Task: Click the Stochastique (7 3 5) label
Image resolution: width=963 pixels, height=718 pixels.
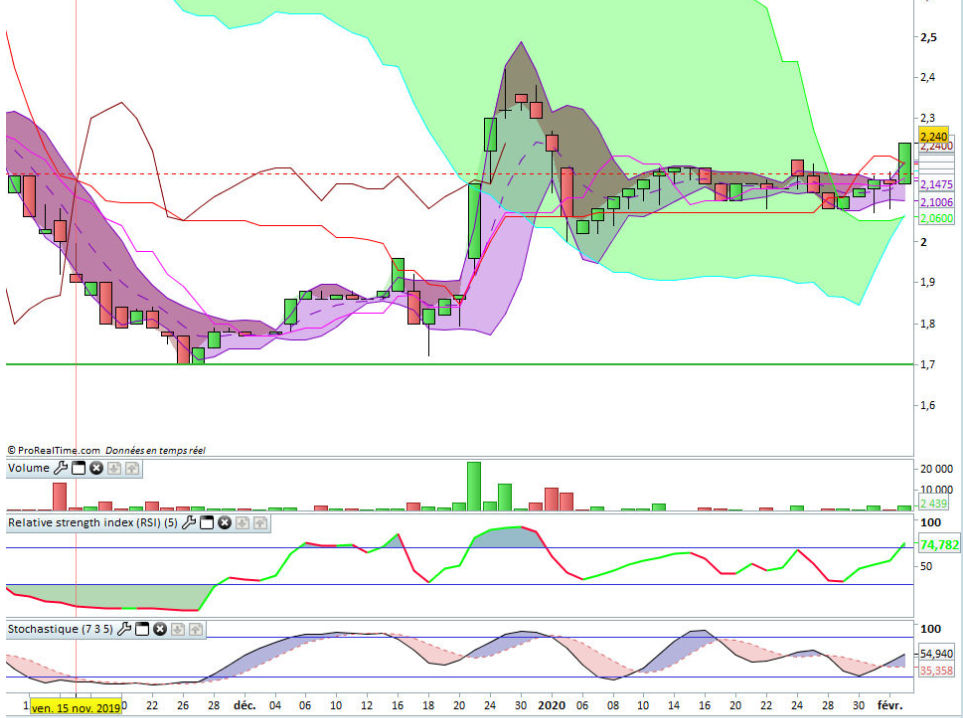Action: [x=60, y=629]
